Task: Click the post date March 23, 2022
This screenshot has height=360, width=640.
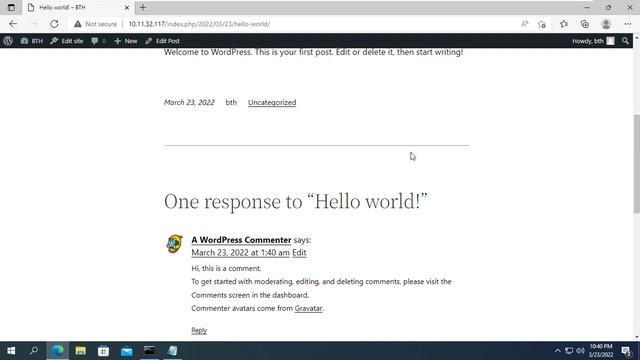Action: click(x=189, y=102)
